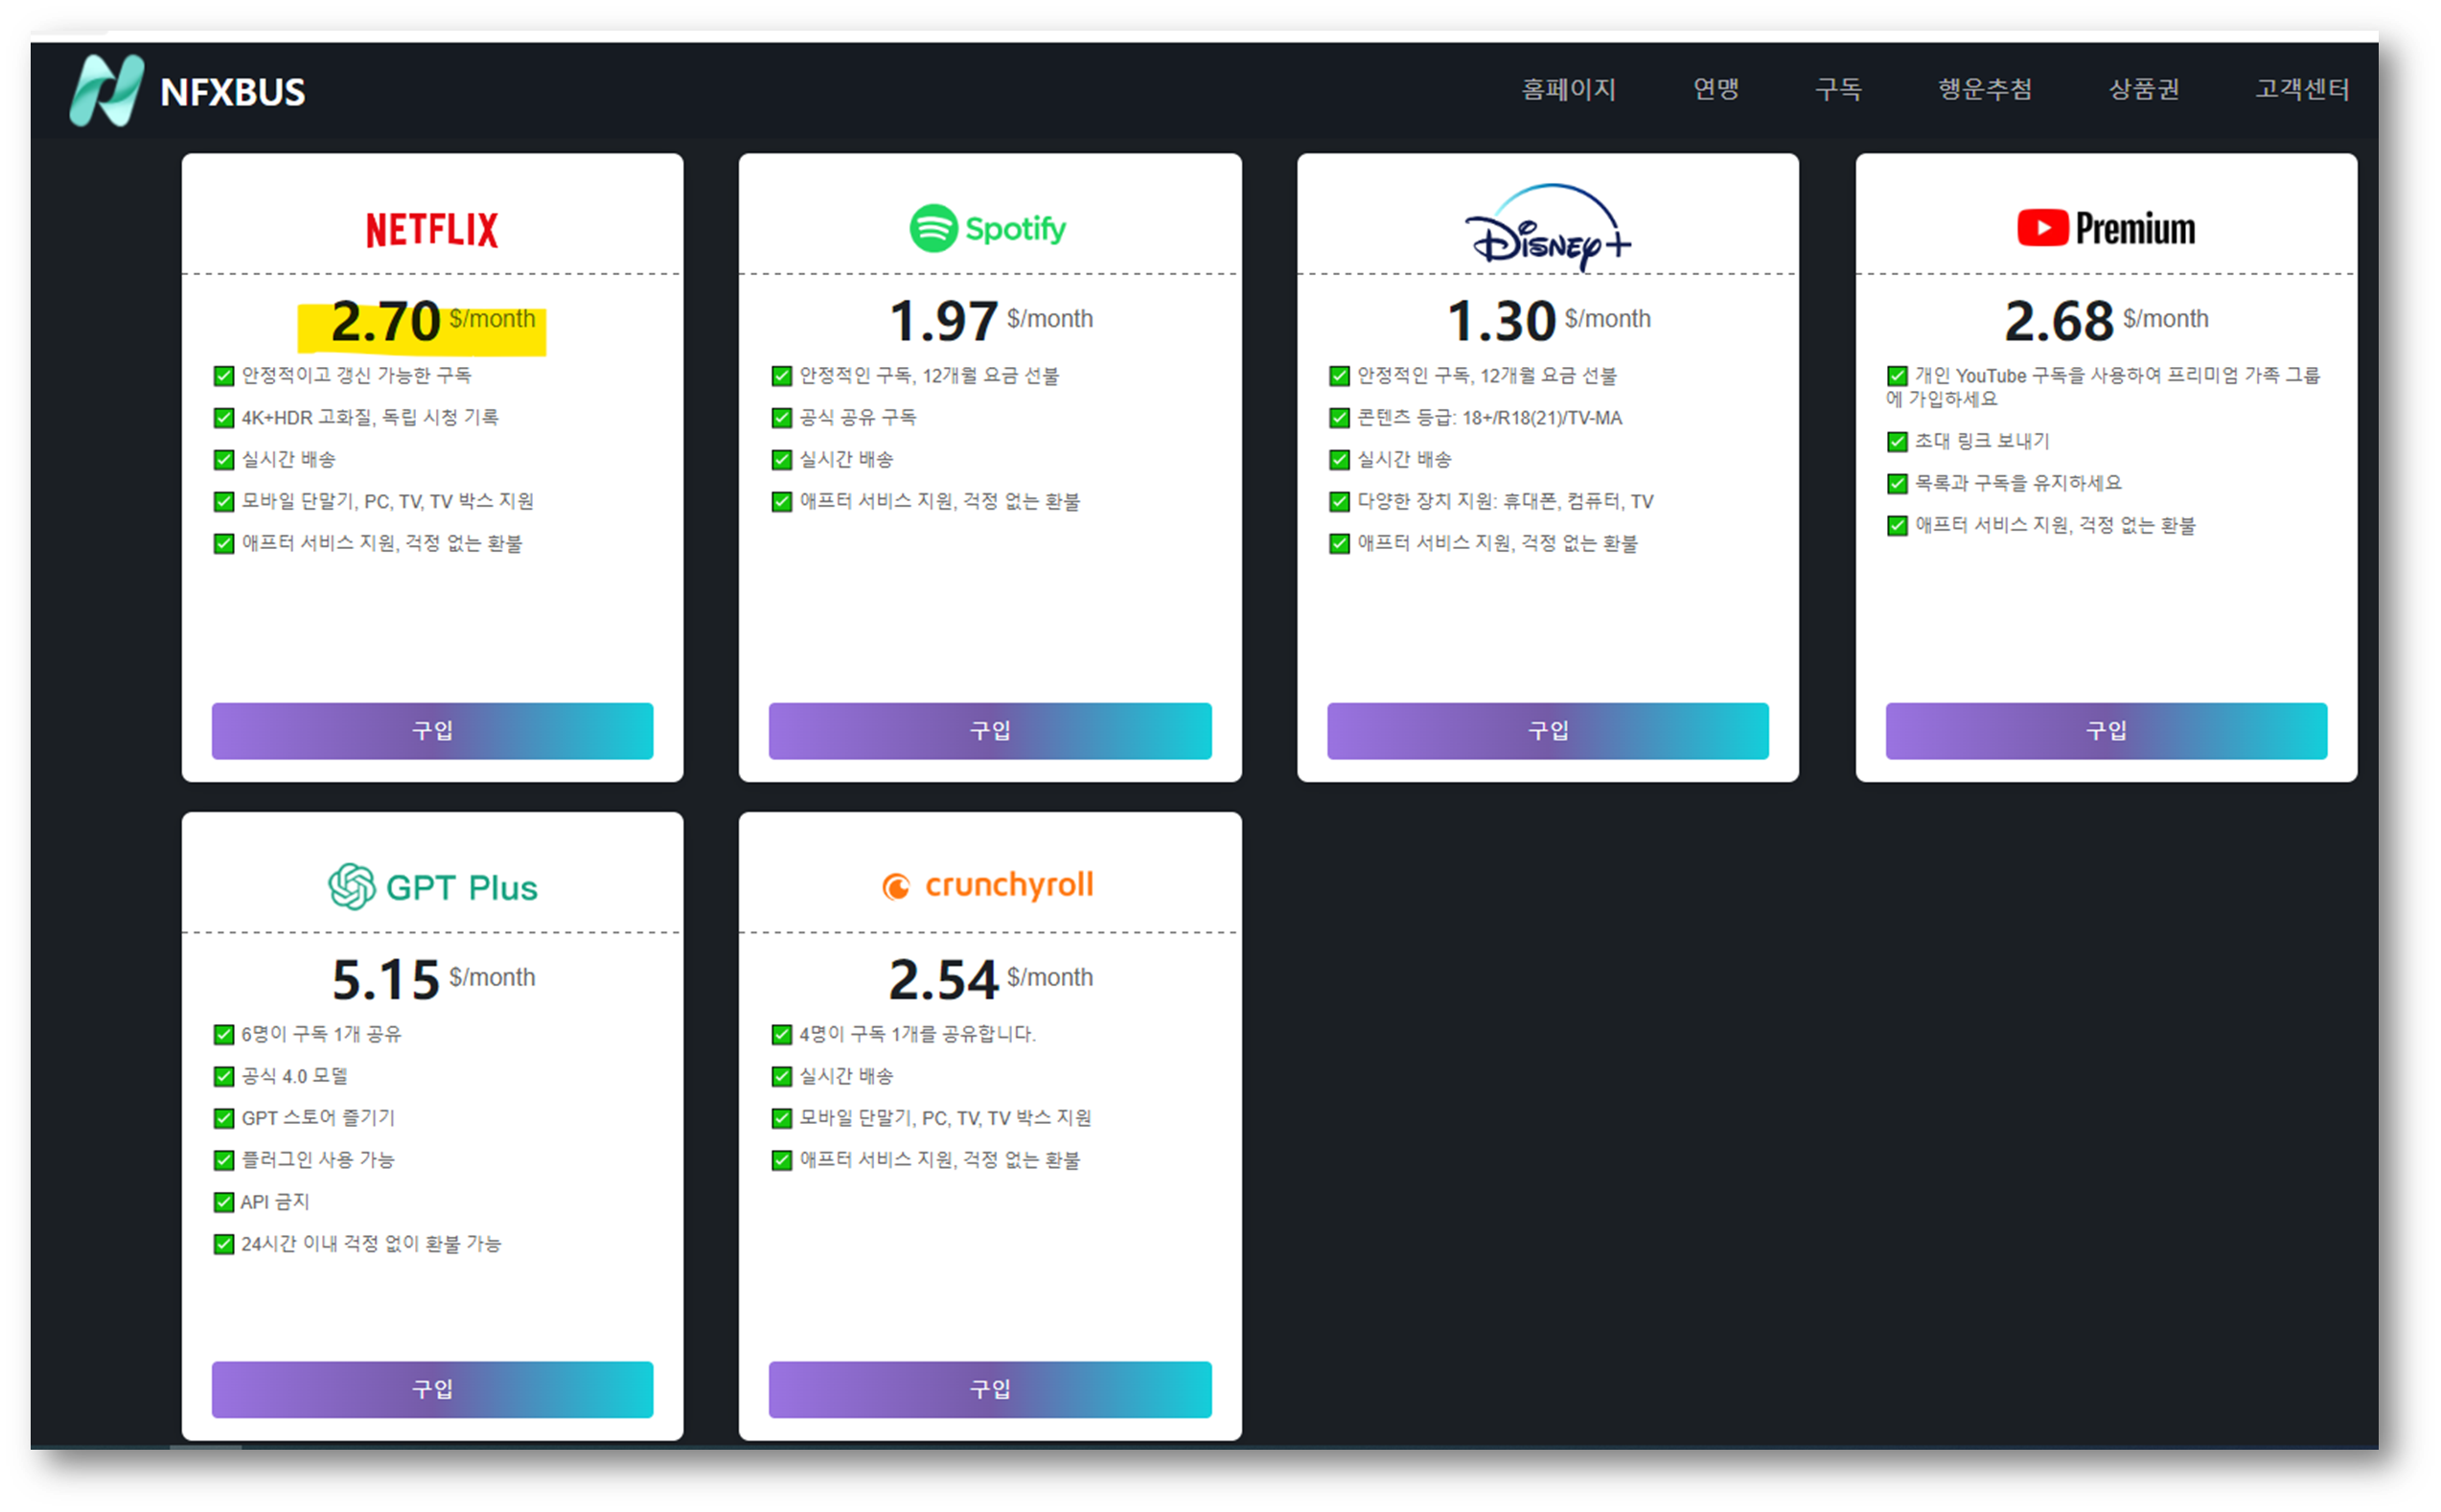Image resolution: width=2441 pixels, height=1512 pixels.
Task: Open the 연맹 menu item
Action: [1715, 90]
